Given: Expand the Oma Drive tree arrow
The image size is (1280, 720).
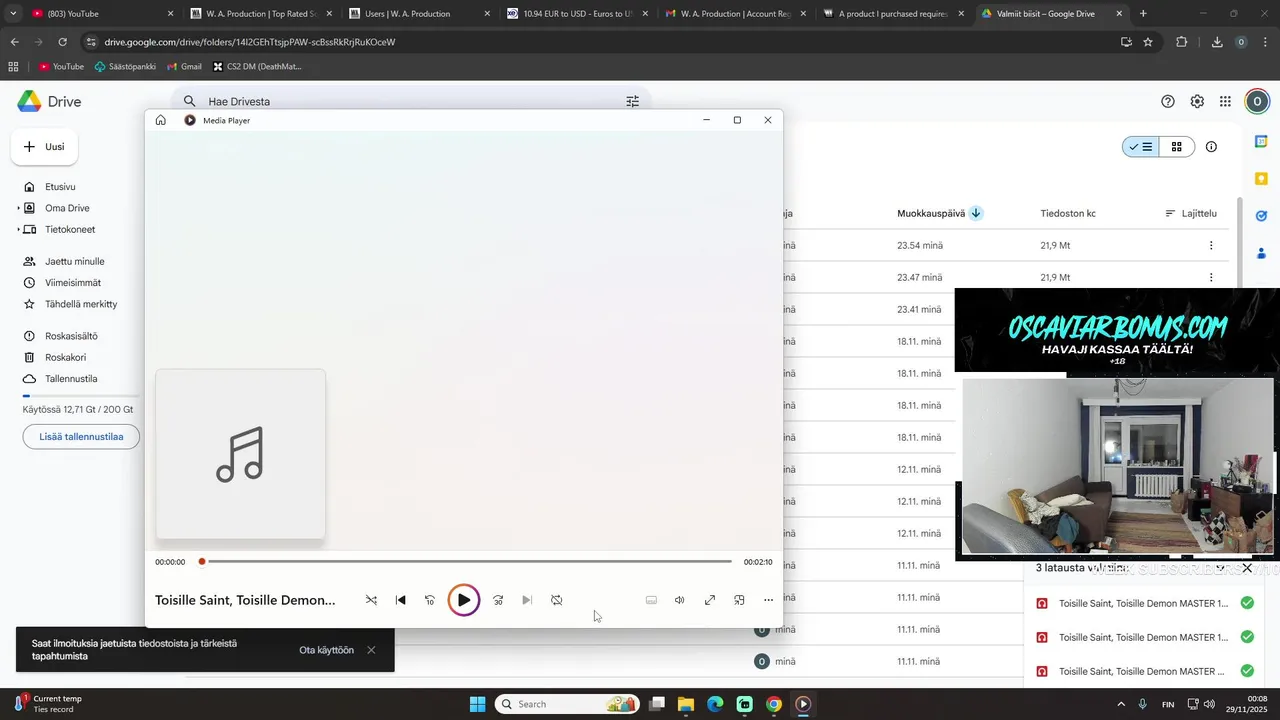Looking at the screenshot, I should (18, 208).
